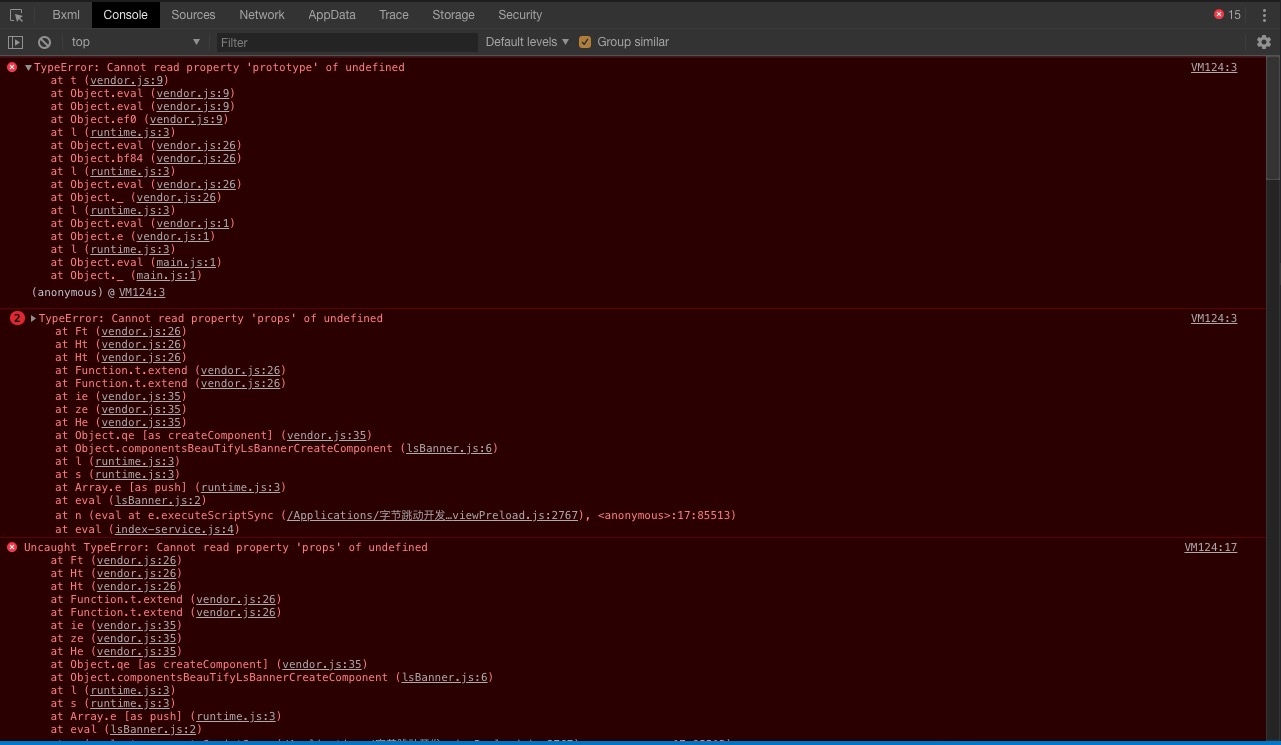Switch to the Sources tab

193,15
